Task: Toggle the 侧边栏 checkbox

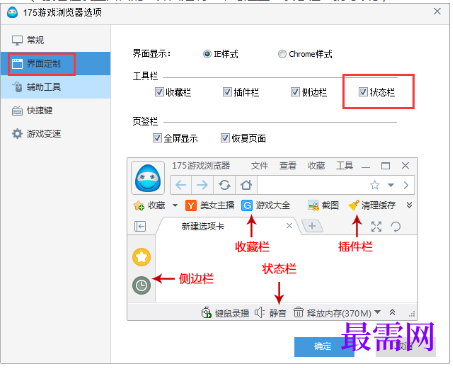Action: [x=295, y=92]
